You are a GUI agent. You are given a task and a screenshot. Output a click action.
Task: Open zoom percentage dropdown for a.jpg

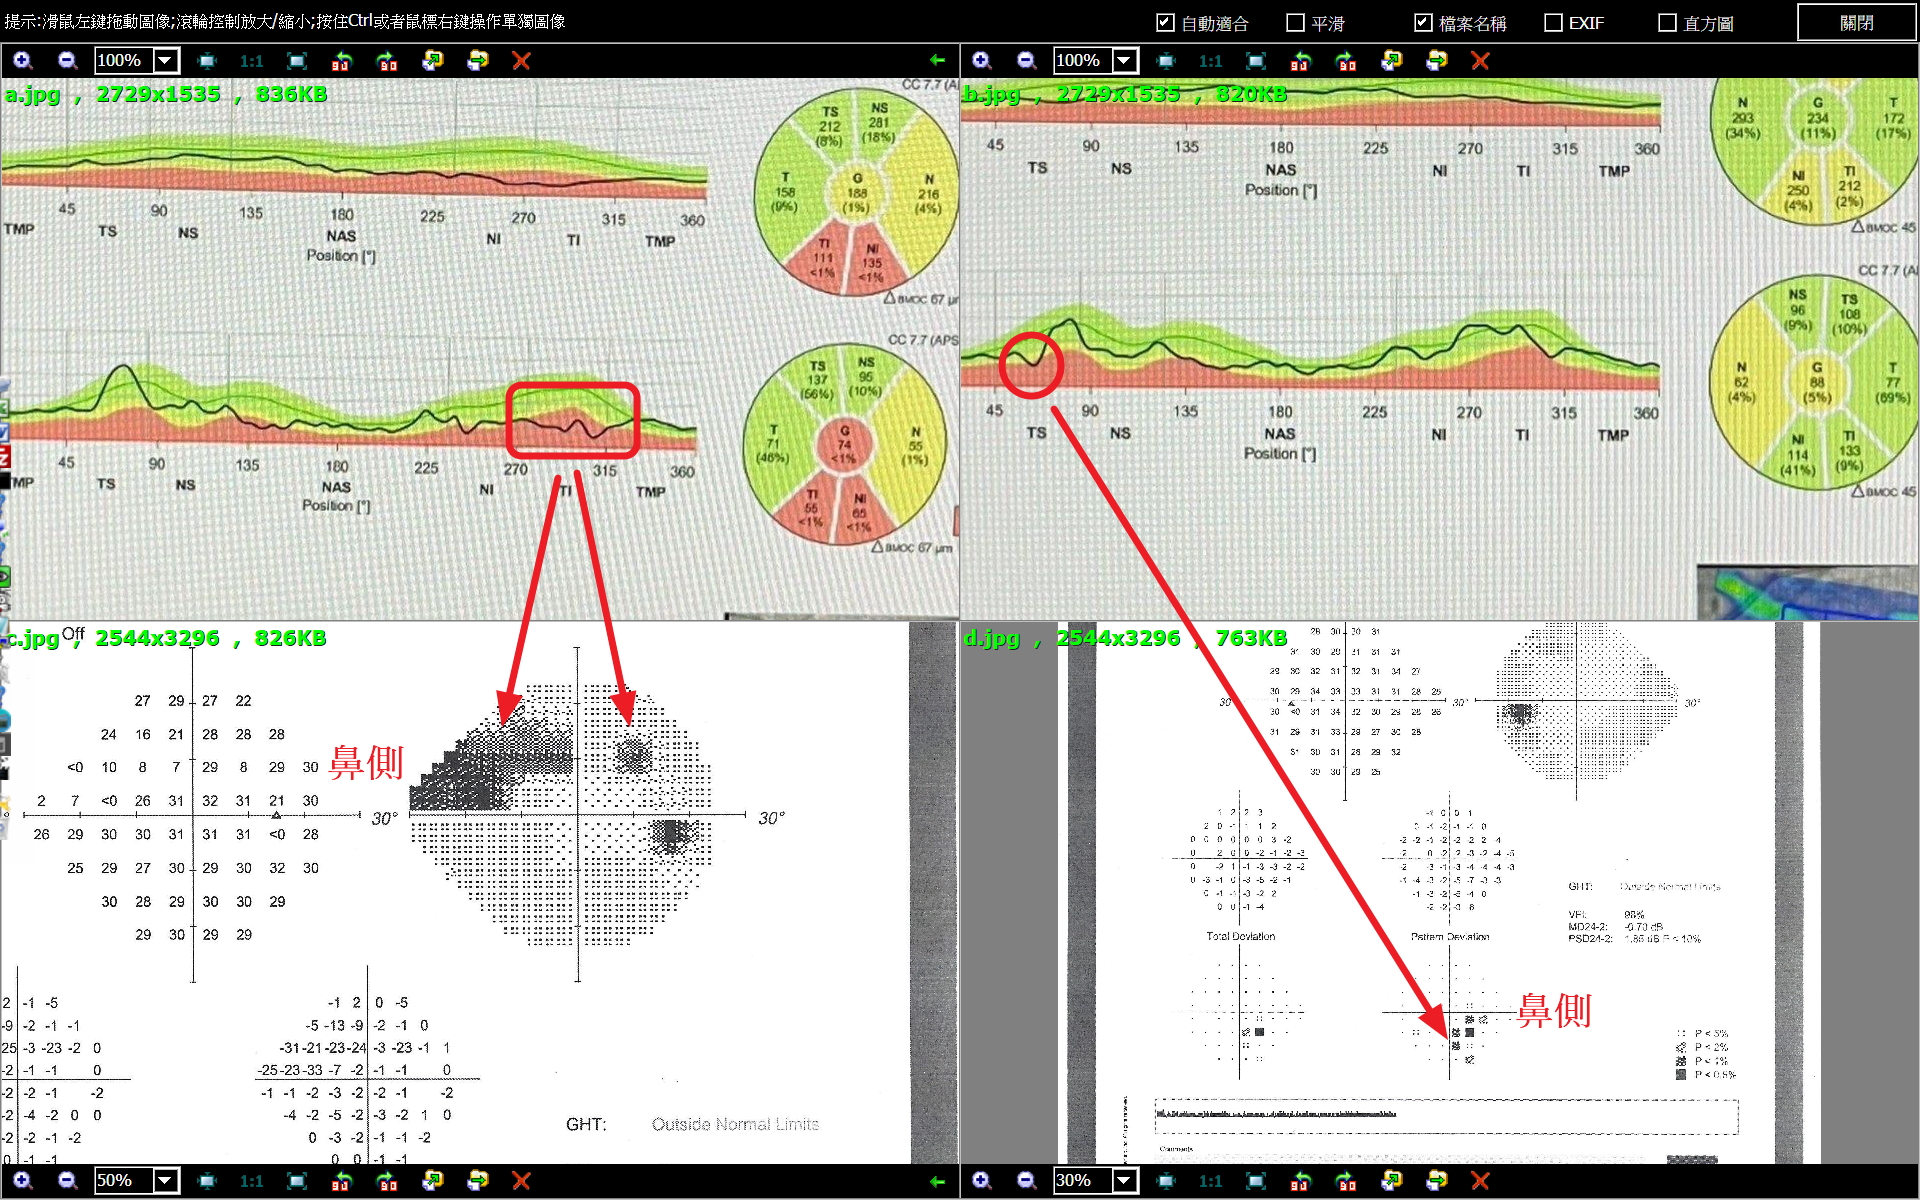click(x=166, y=61)
